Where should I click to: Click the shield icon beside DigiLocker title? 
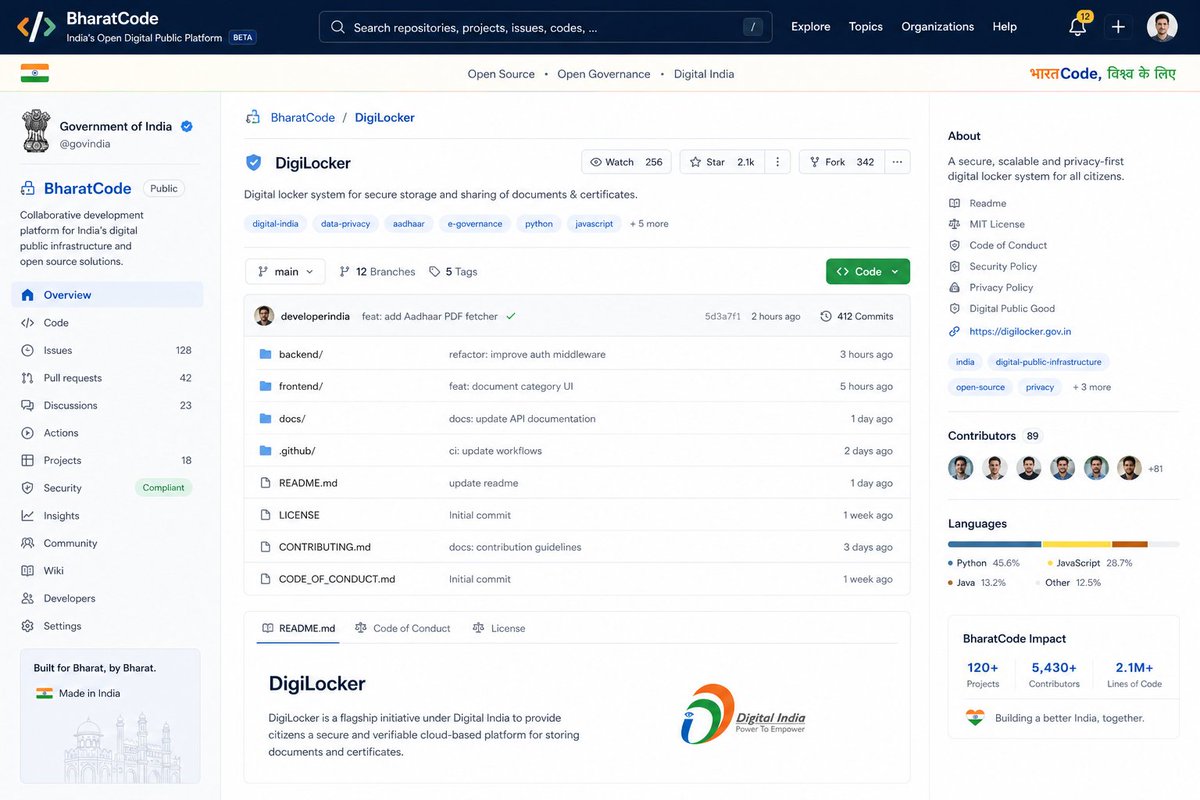point(254,162)
